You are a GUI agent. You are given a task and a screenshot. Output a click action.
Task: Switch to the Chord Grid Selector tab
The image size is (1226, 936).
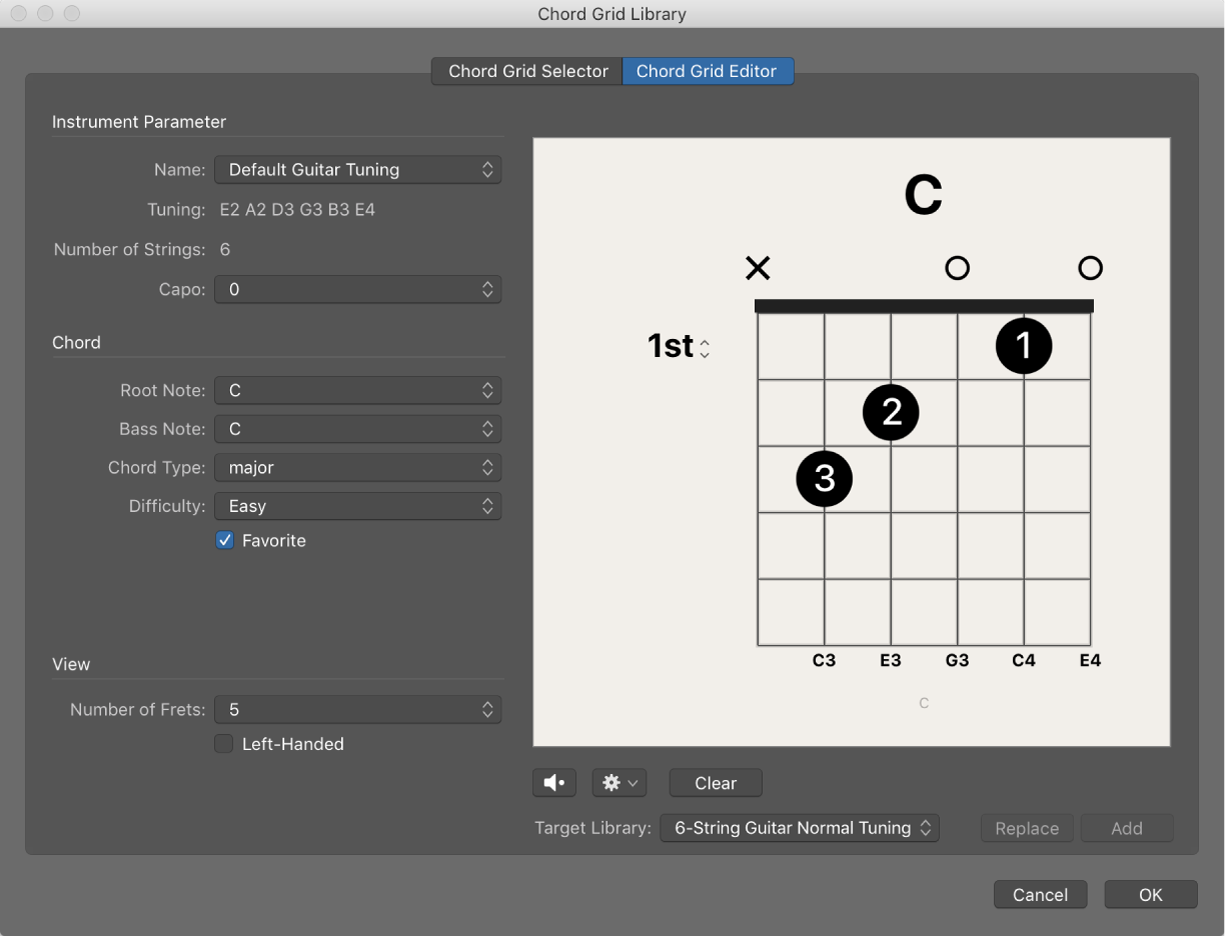pyautogui.click(x=526, y=71)
